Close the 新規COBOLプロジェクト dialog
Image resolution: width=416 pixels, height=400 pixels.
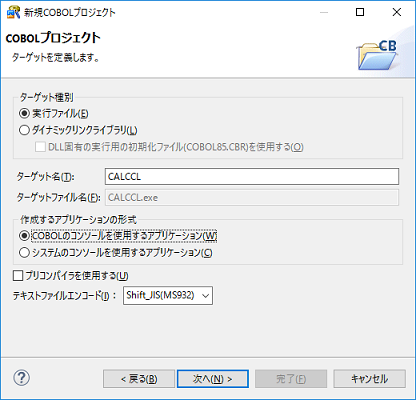(x=397, y=12)
